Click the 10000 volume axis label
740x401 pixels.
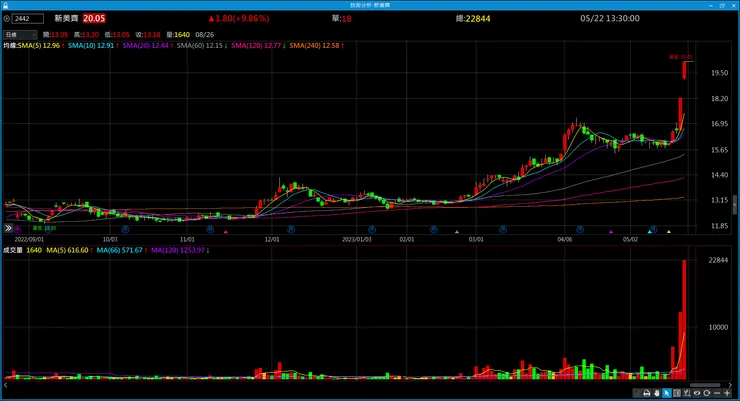pyautogui.click(x=718, y=327)
